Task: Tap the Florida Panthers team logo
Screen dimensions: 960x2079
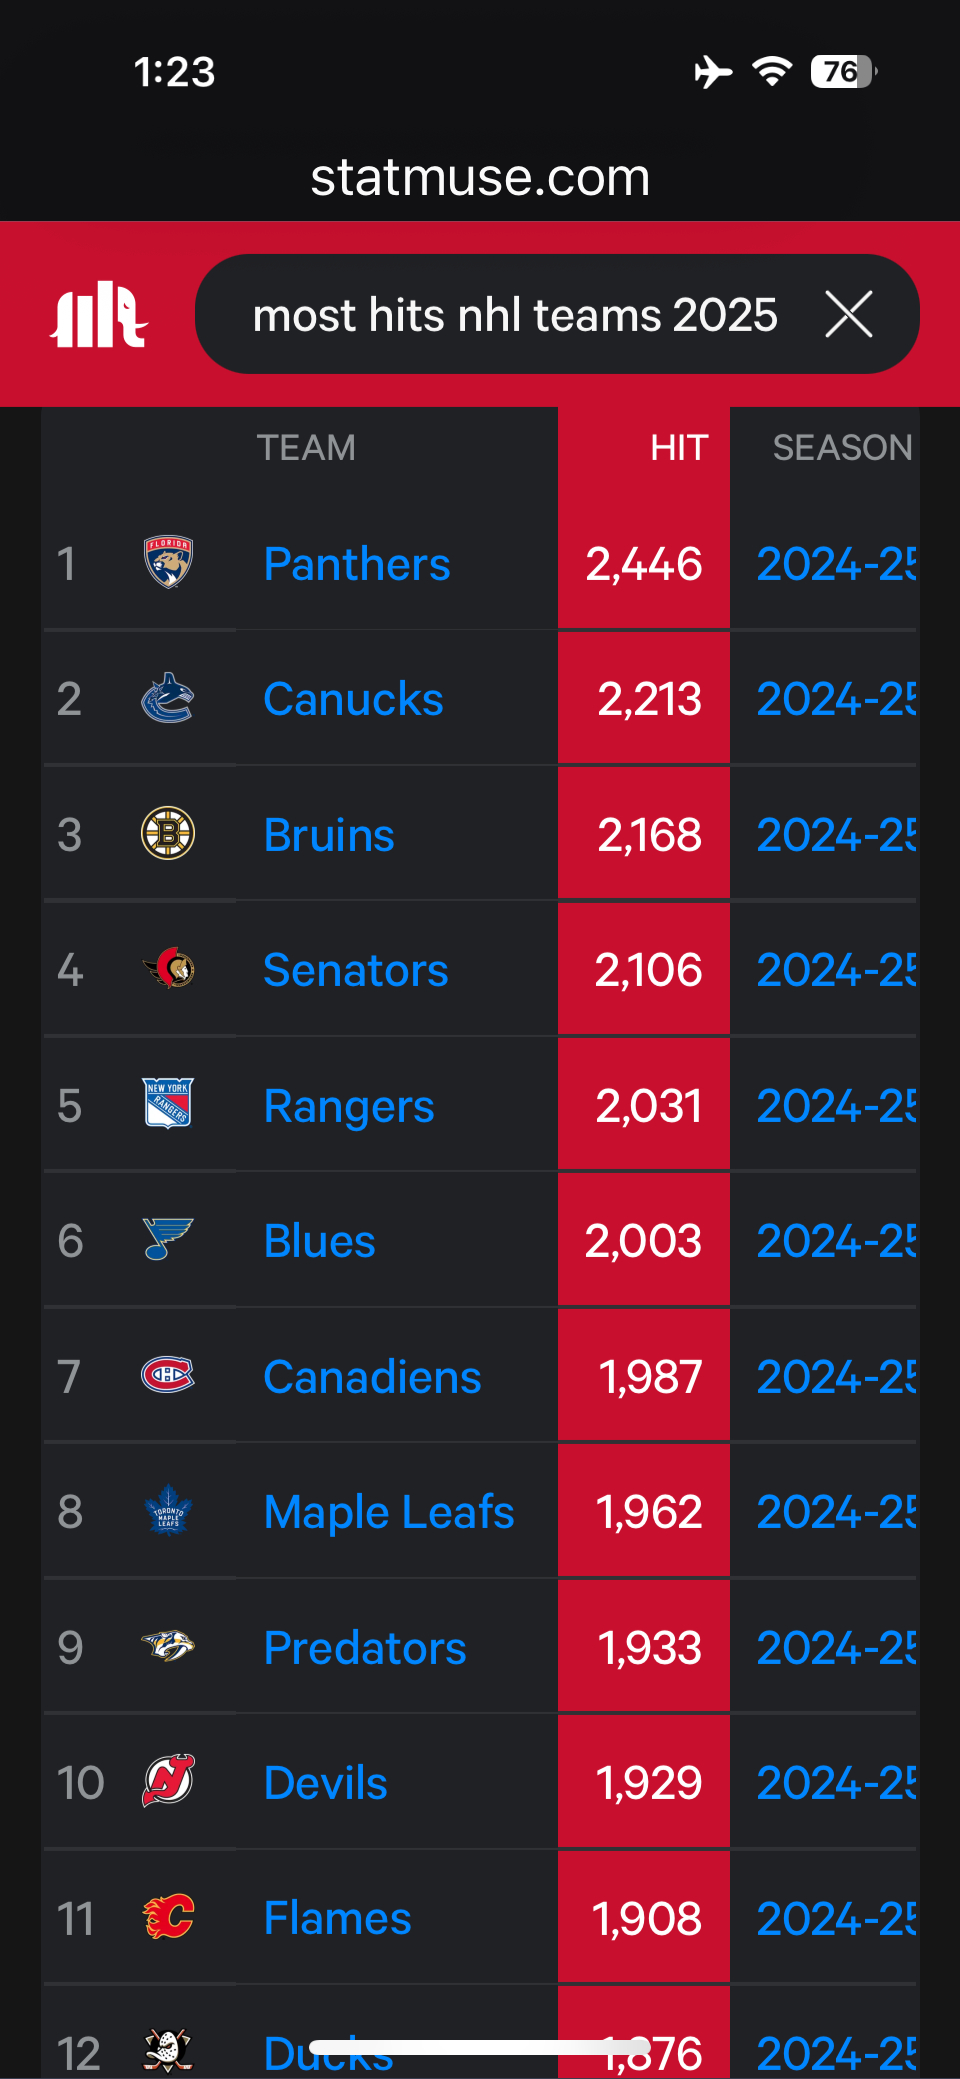Action: [x=168, y=563]
